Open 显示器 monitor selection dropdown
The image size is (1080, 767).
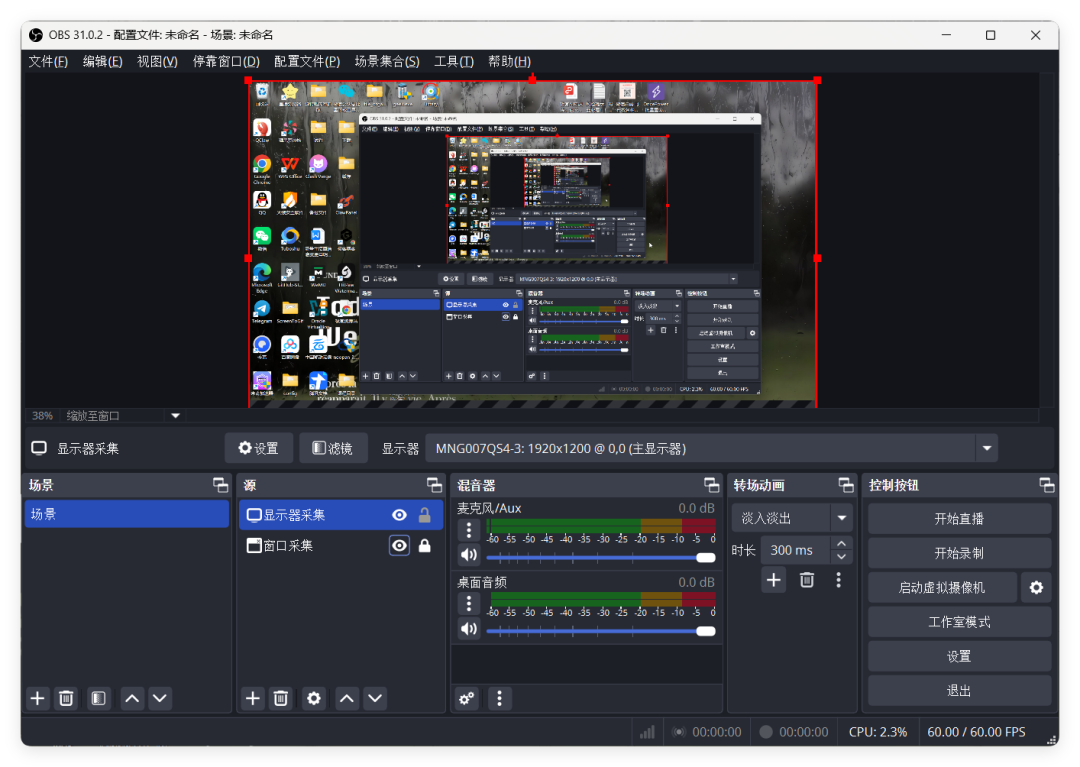pyautogui.click(x=712, y=448)
